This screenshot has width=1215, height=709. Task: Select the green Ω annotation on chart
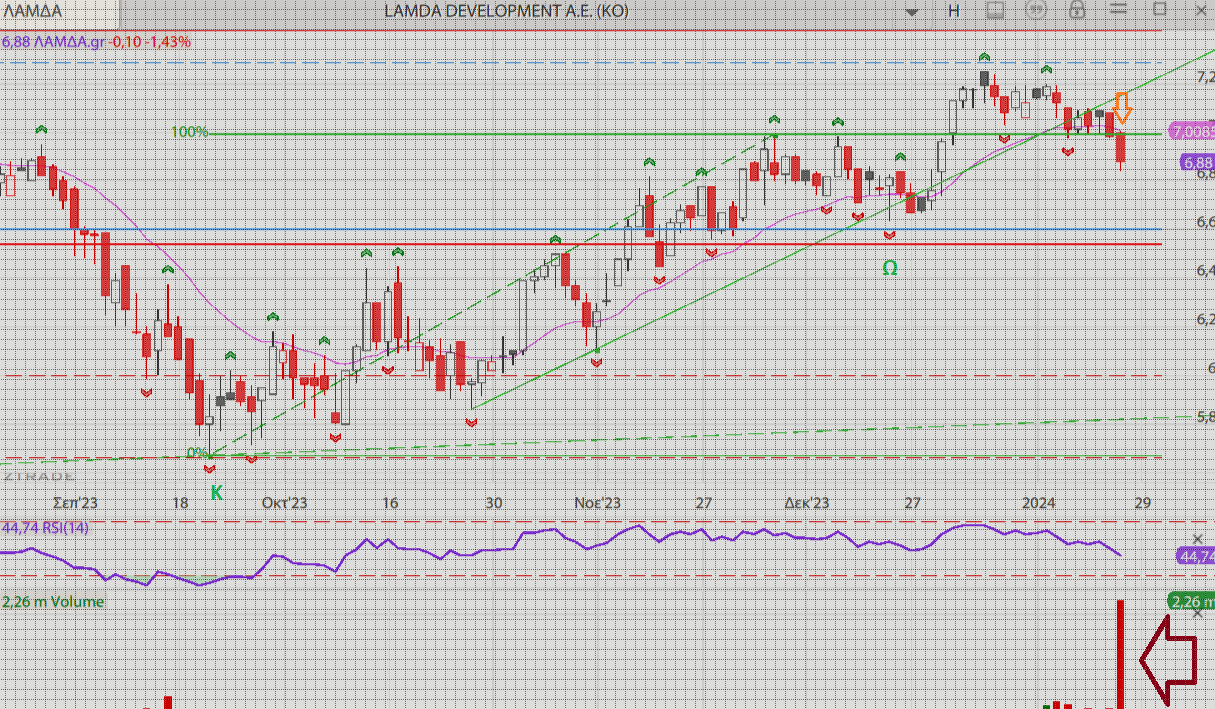(889, 268)
